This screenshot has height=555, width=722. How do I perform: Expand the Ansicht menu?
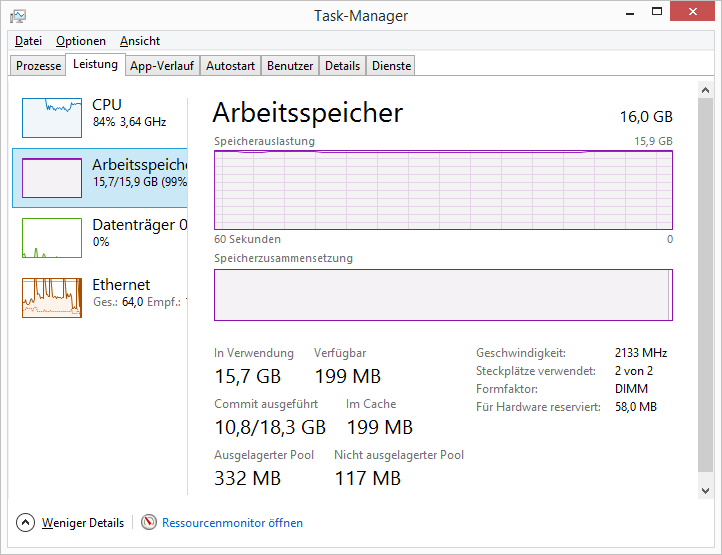[140, 41]
